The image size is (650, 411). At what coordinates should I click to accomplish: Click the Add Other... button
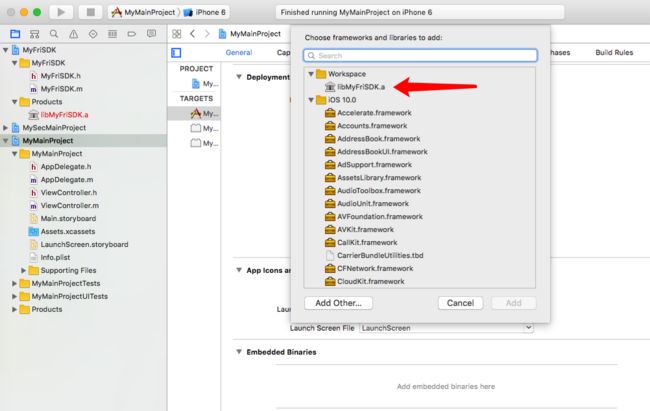338,303
